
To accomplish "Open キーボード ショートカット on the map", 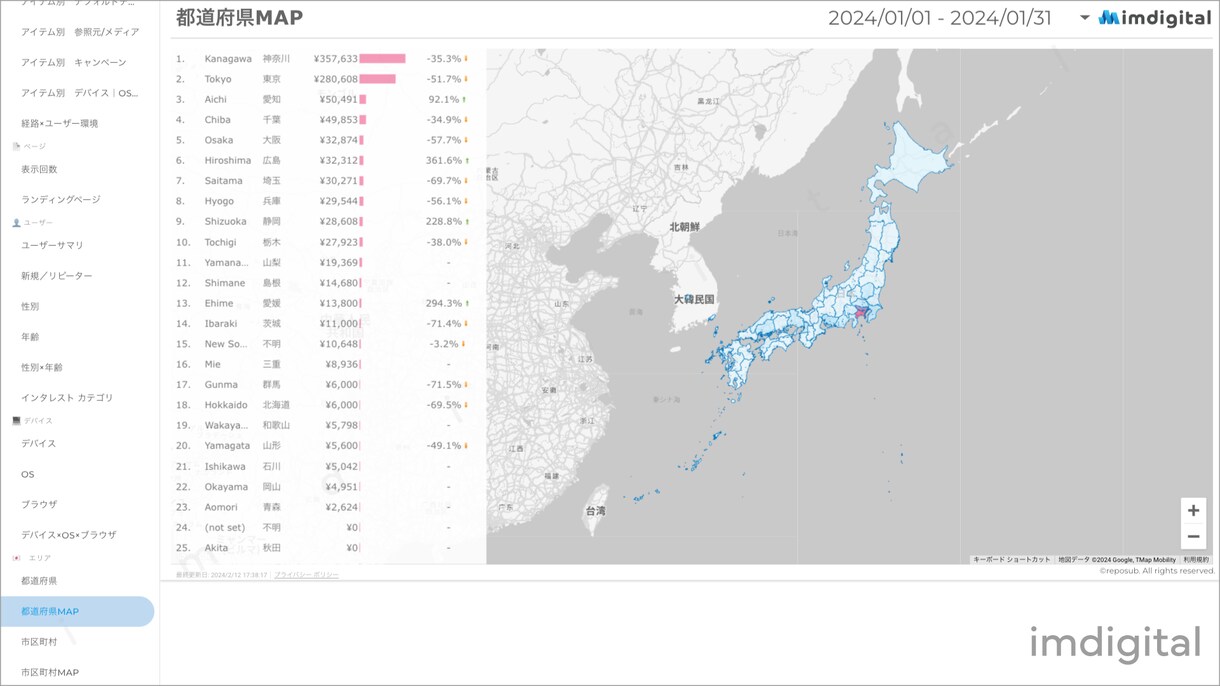I will tap(1012, 560).
